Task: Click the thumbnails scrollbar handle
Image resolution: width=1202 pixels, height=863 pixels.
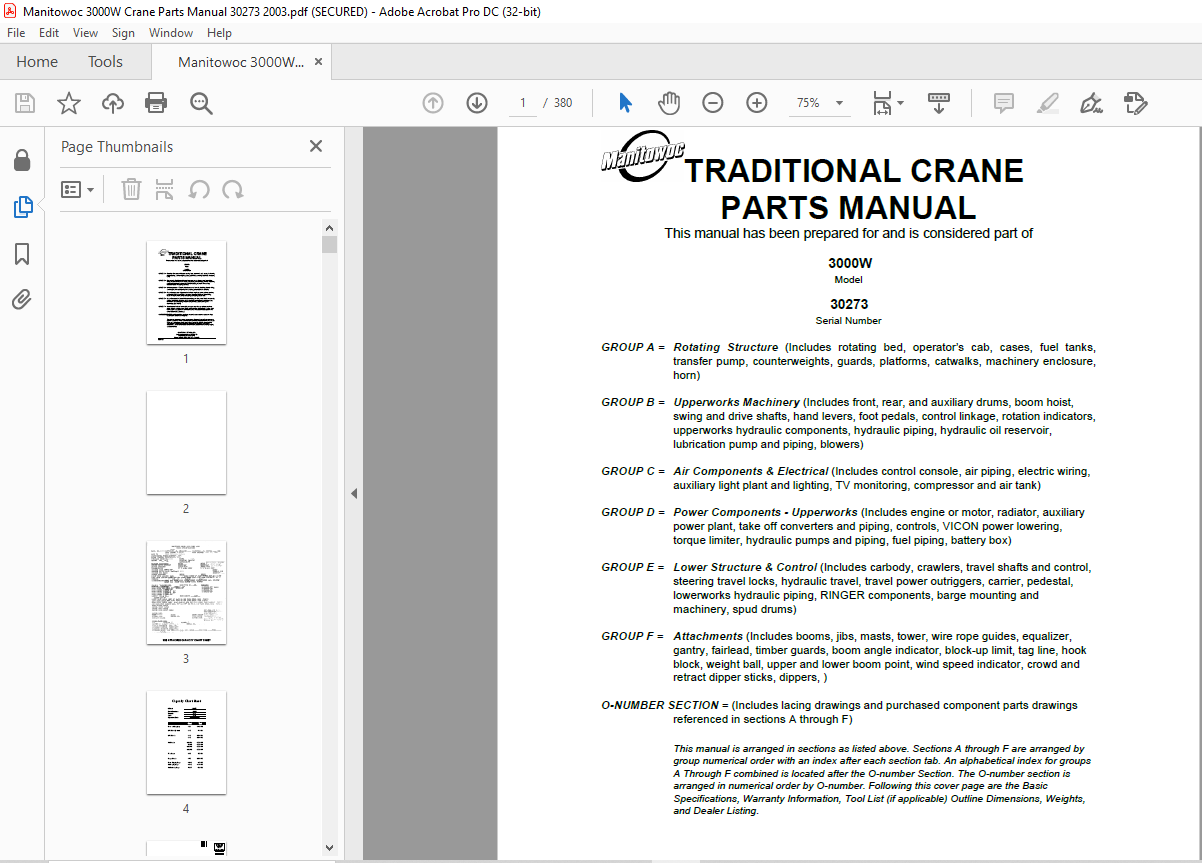Action: coord(329,245)
